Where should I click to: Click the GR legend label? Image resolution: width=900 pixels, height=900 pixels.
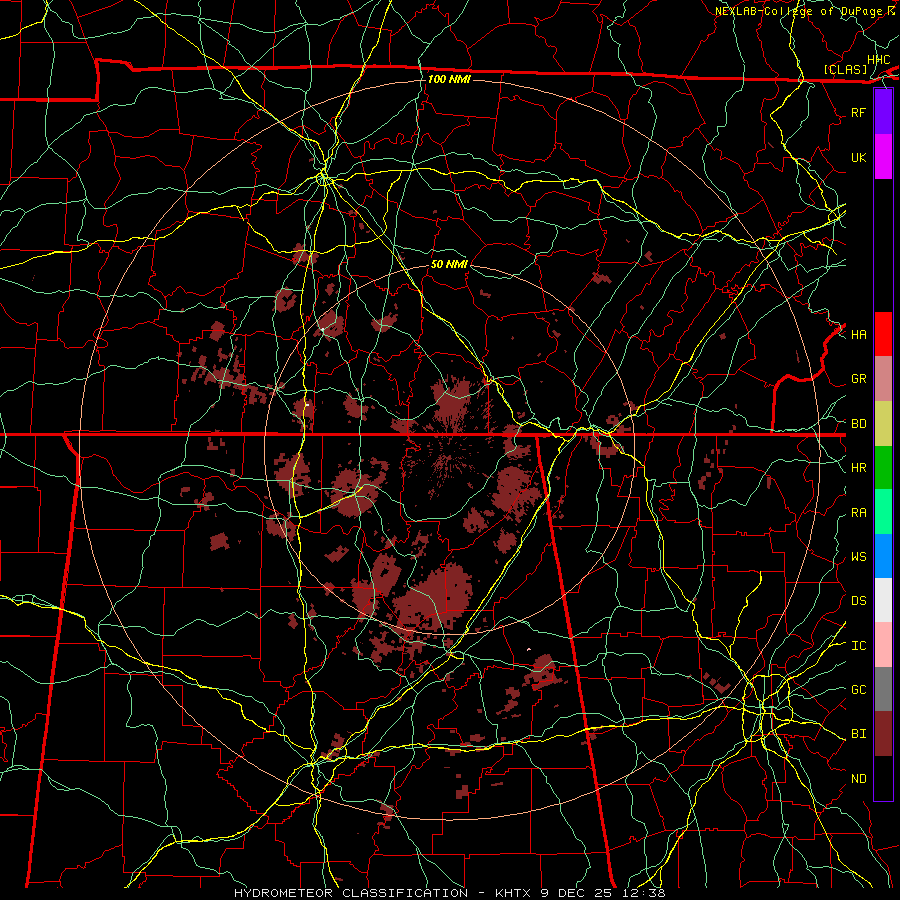[859, 379]
